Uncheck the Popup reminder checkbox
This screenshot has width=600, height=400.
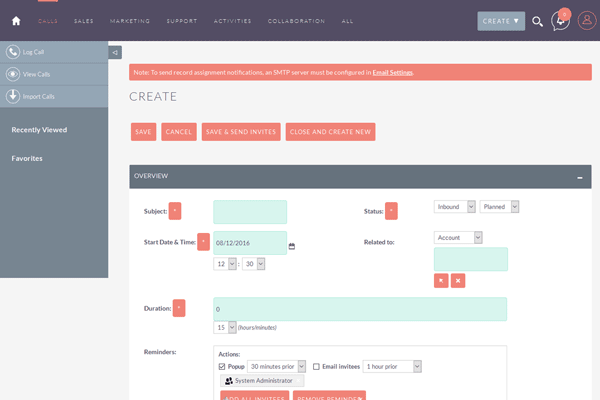tap(222, 366)
